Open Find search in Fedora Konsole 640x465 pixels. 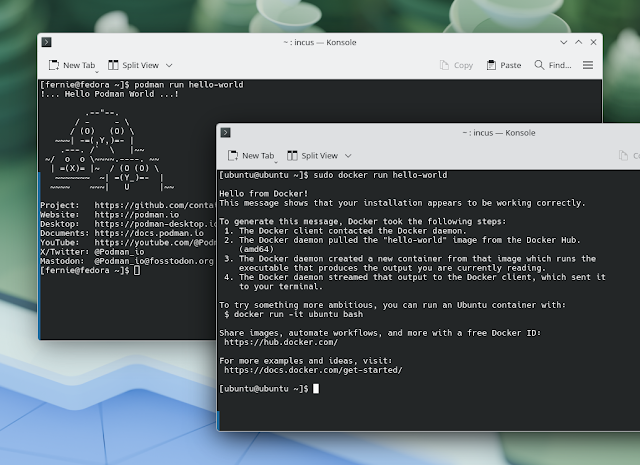pos(552,65)
